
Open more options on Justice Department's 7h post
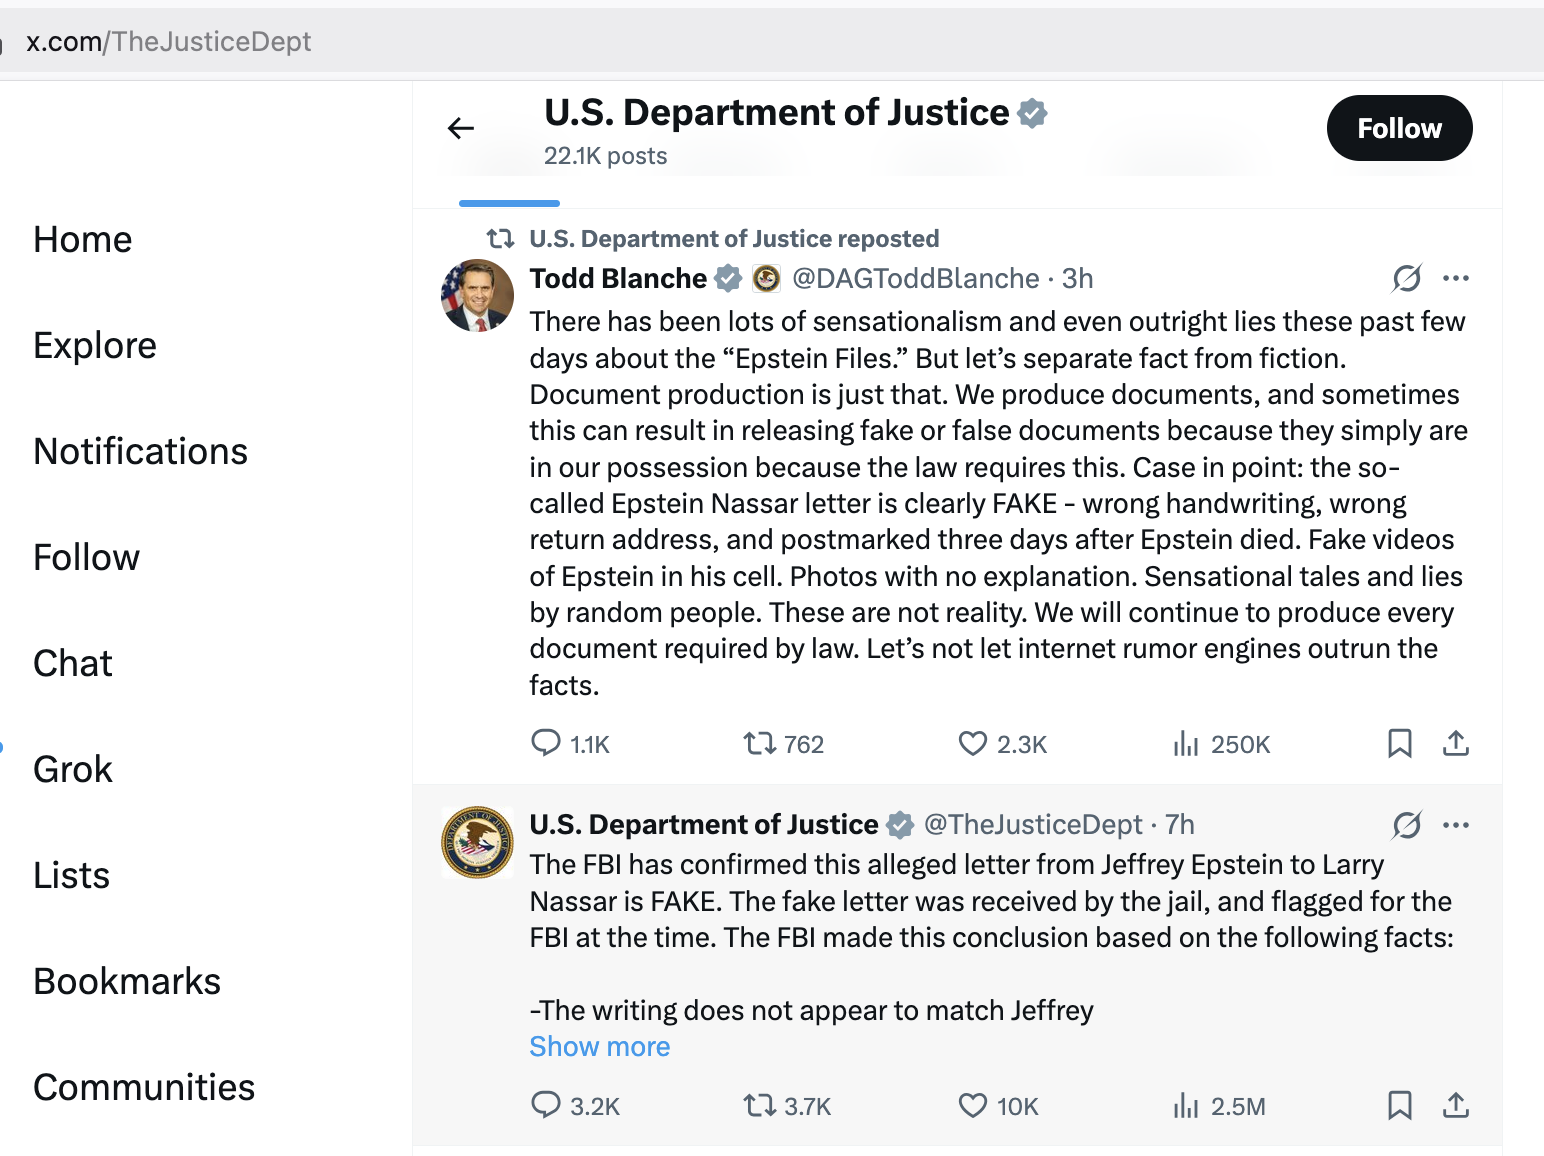tap(1456, 825)
